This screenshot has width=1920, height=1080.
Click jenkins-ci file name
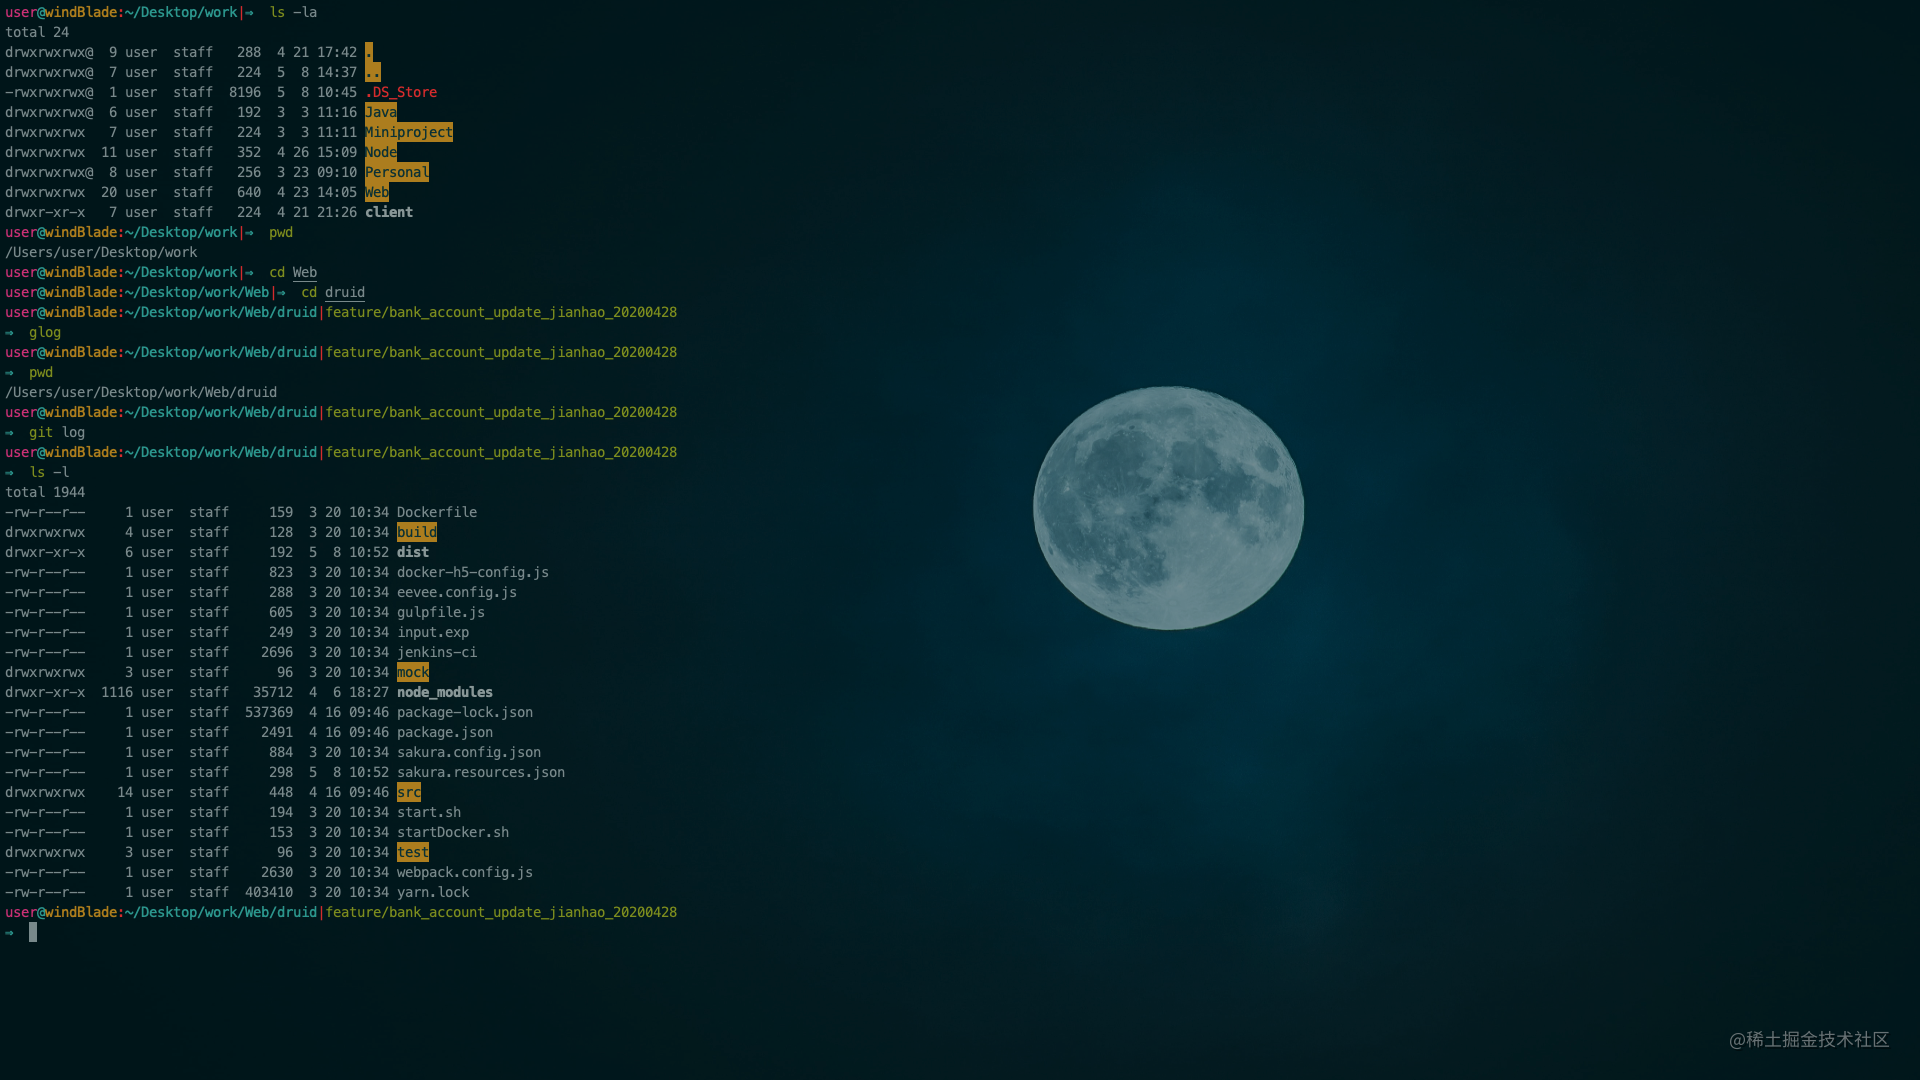click(x=437, y=652)
